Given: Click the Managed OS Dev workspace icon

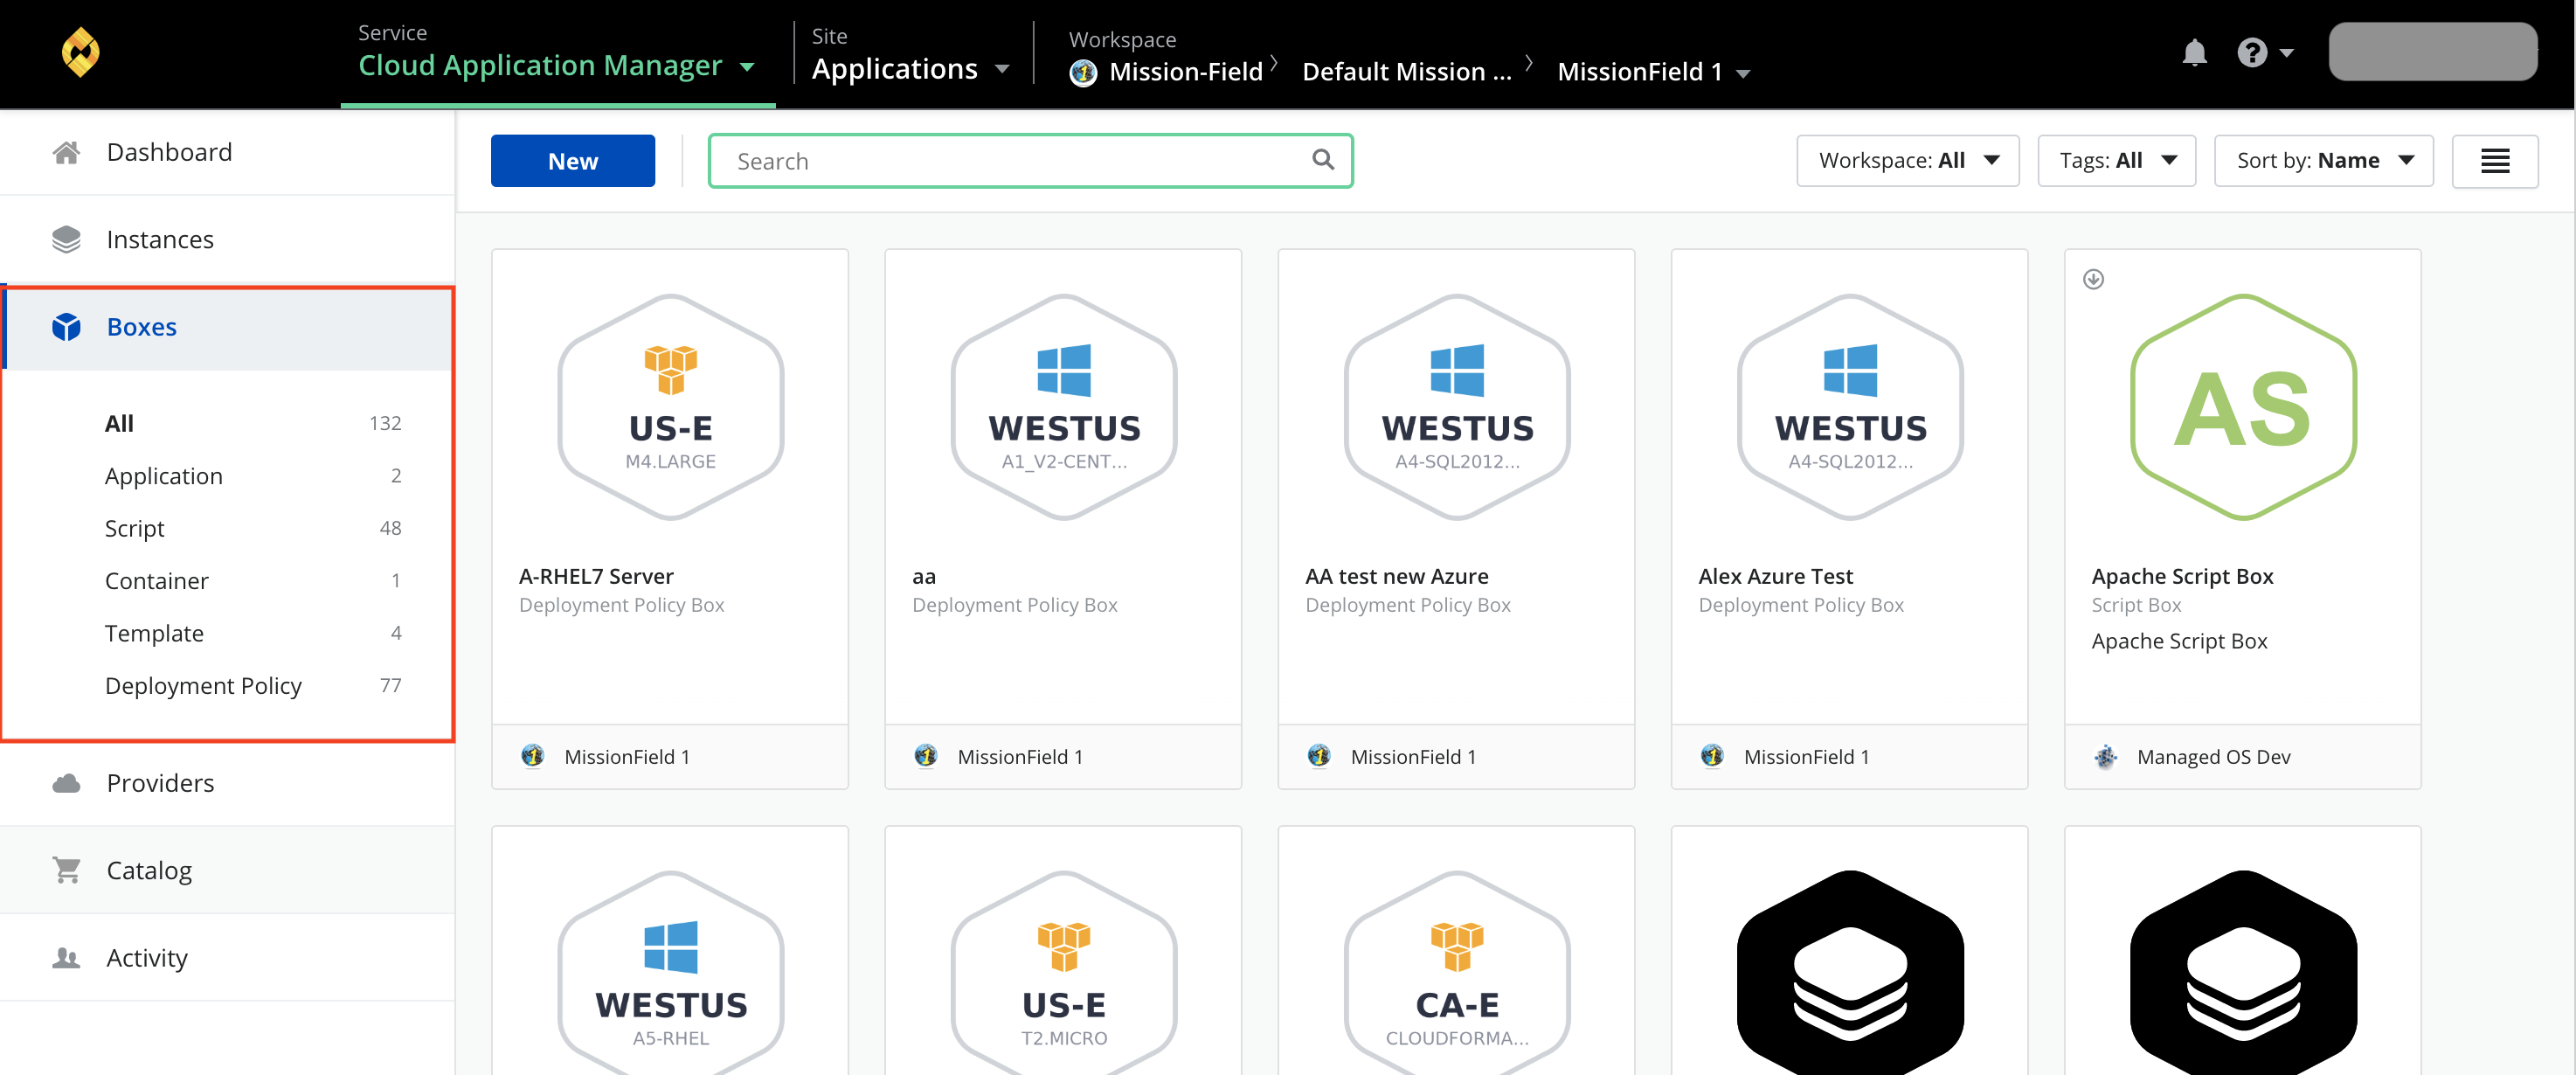Looking at the screenshot, I should (x=2105, y=757).
